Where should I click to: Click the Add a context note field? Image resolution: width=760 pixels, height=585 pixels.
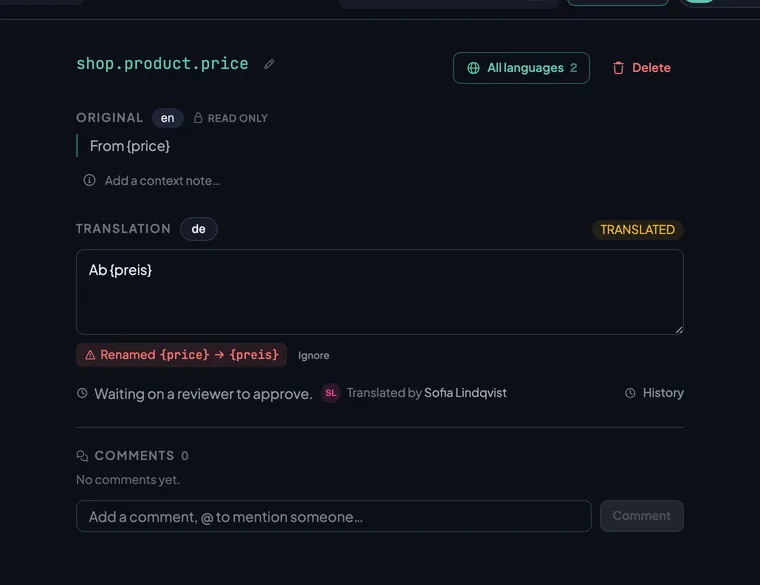pyautogui.click(x=162, y=181)
